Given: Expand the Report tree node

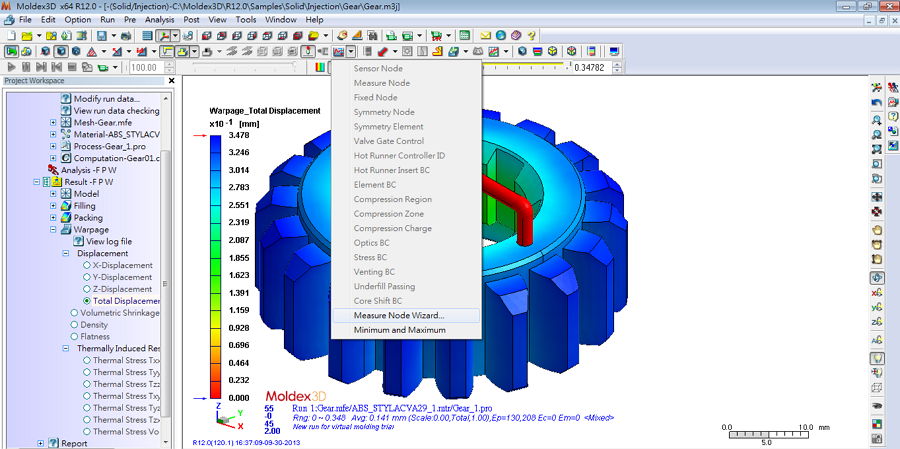Looking at the screenshot, I should point(41,443).
